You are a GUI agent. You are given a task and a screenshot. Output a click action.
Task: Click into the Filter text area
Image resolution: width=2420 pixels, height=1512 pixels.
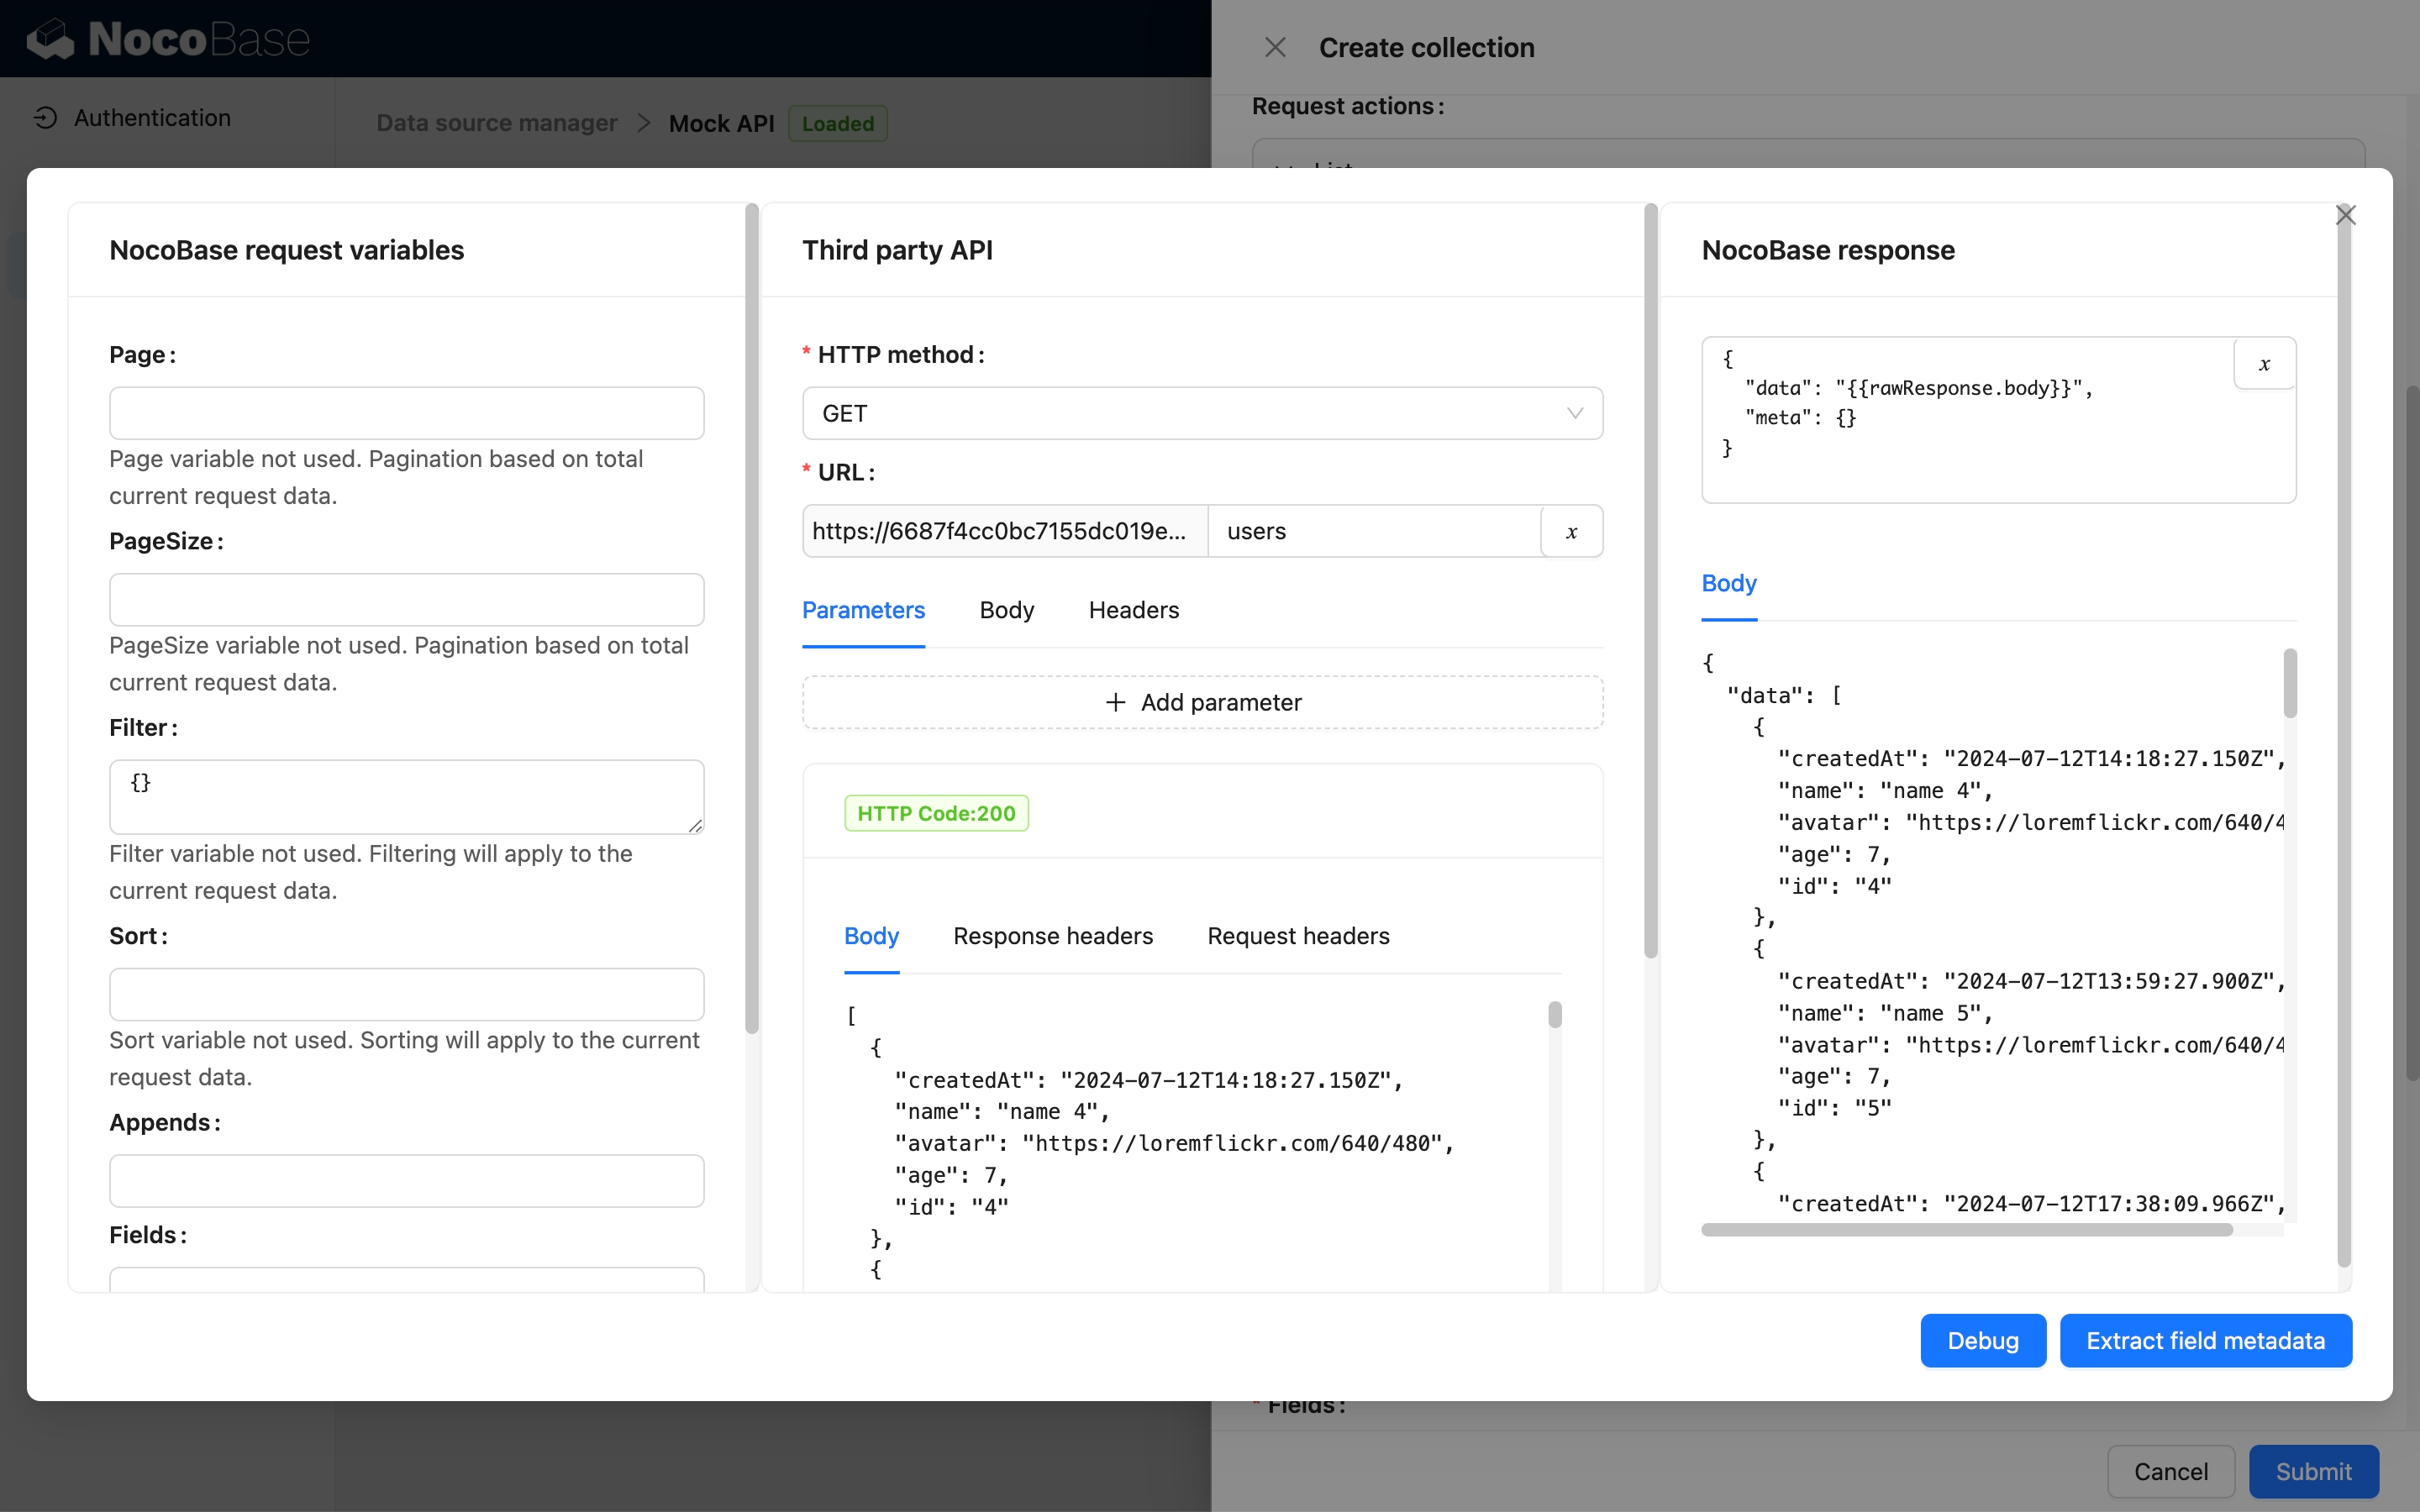[406, 796]
